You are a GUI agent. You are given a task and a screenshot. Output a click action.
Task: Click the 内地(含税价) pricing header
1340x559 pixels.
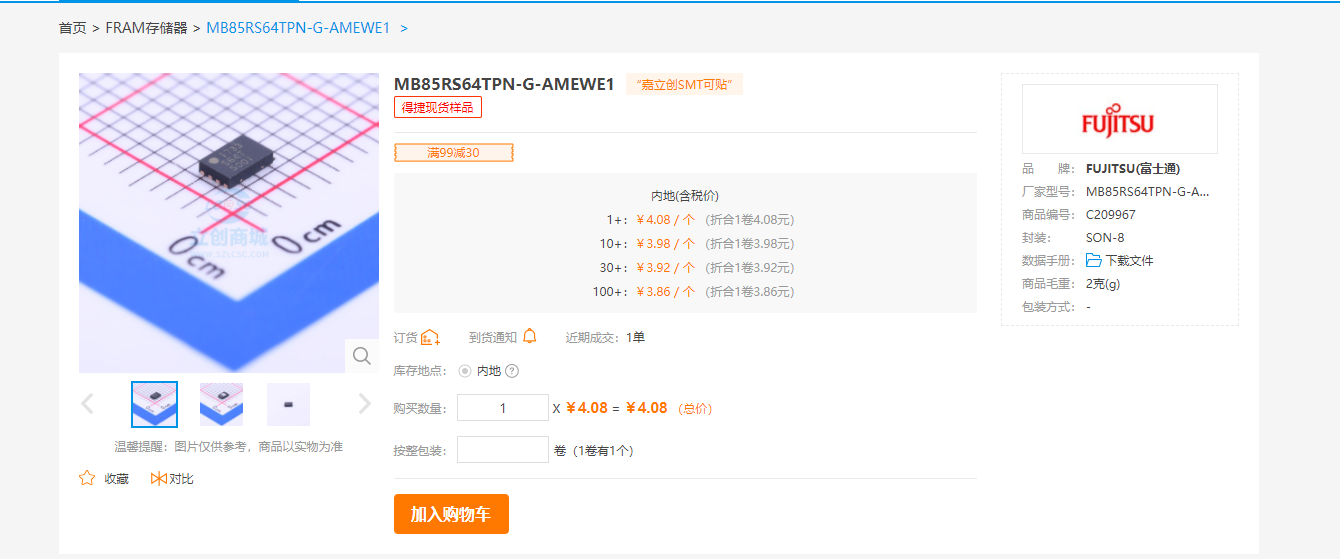pos(685,196)
